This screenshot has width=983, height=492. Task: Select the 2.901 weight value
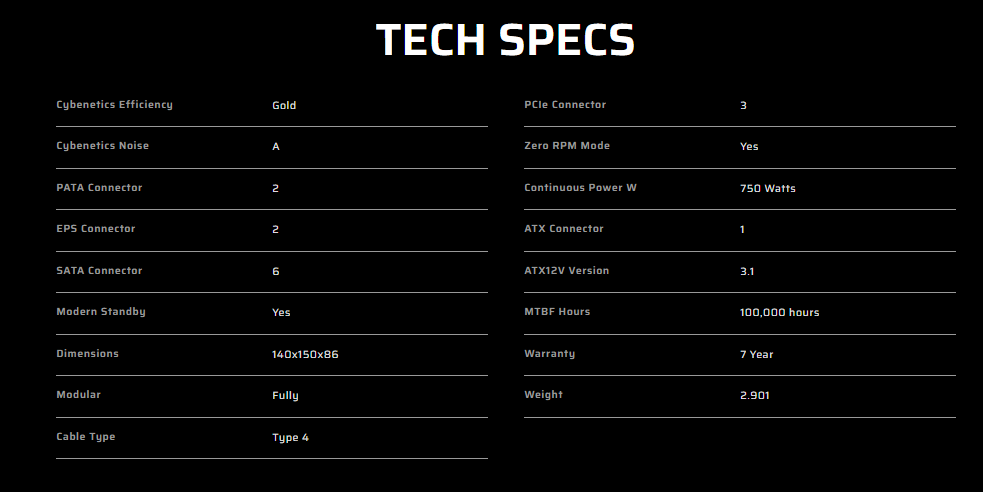click(x=755, y=396)
